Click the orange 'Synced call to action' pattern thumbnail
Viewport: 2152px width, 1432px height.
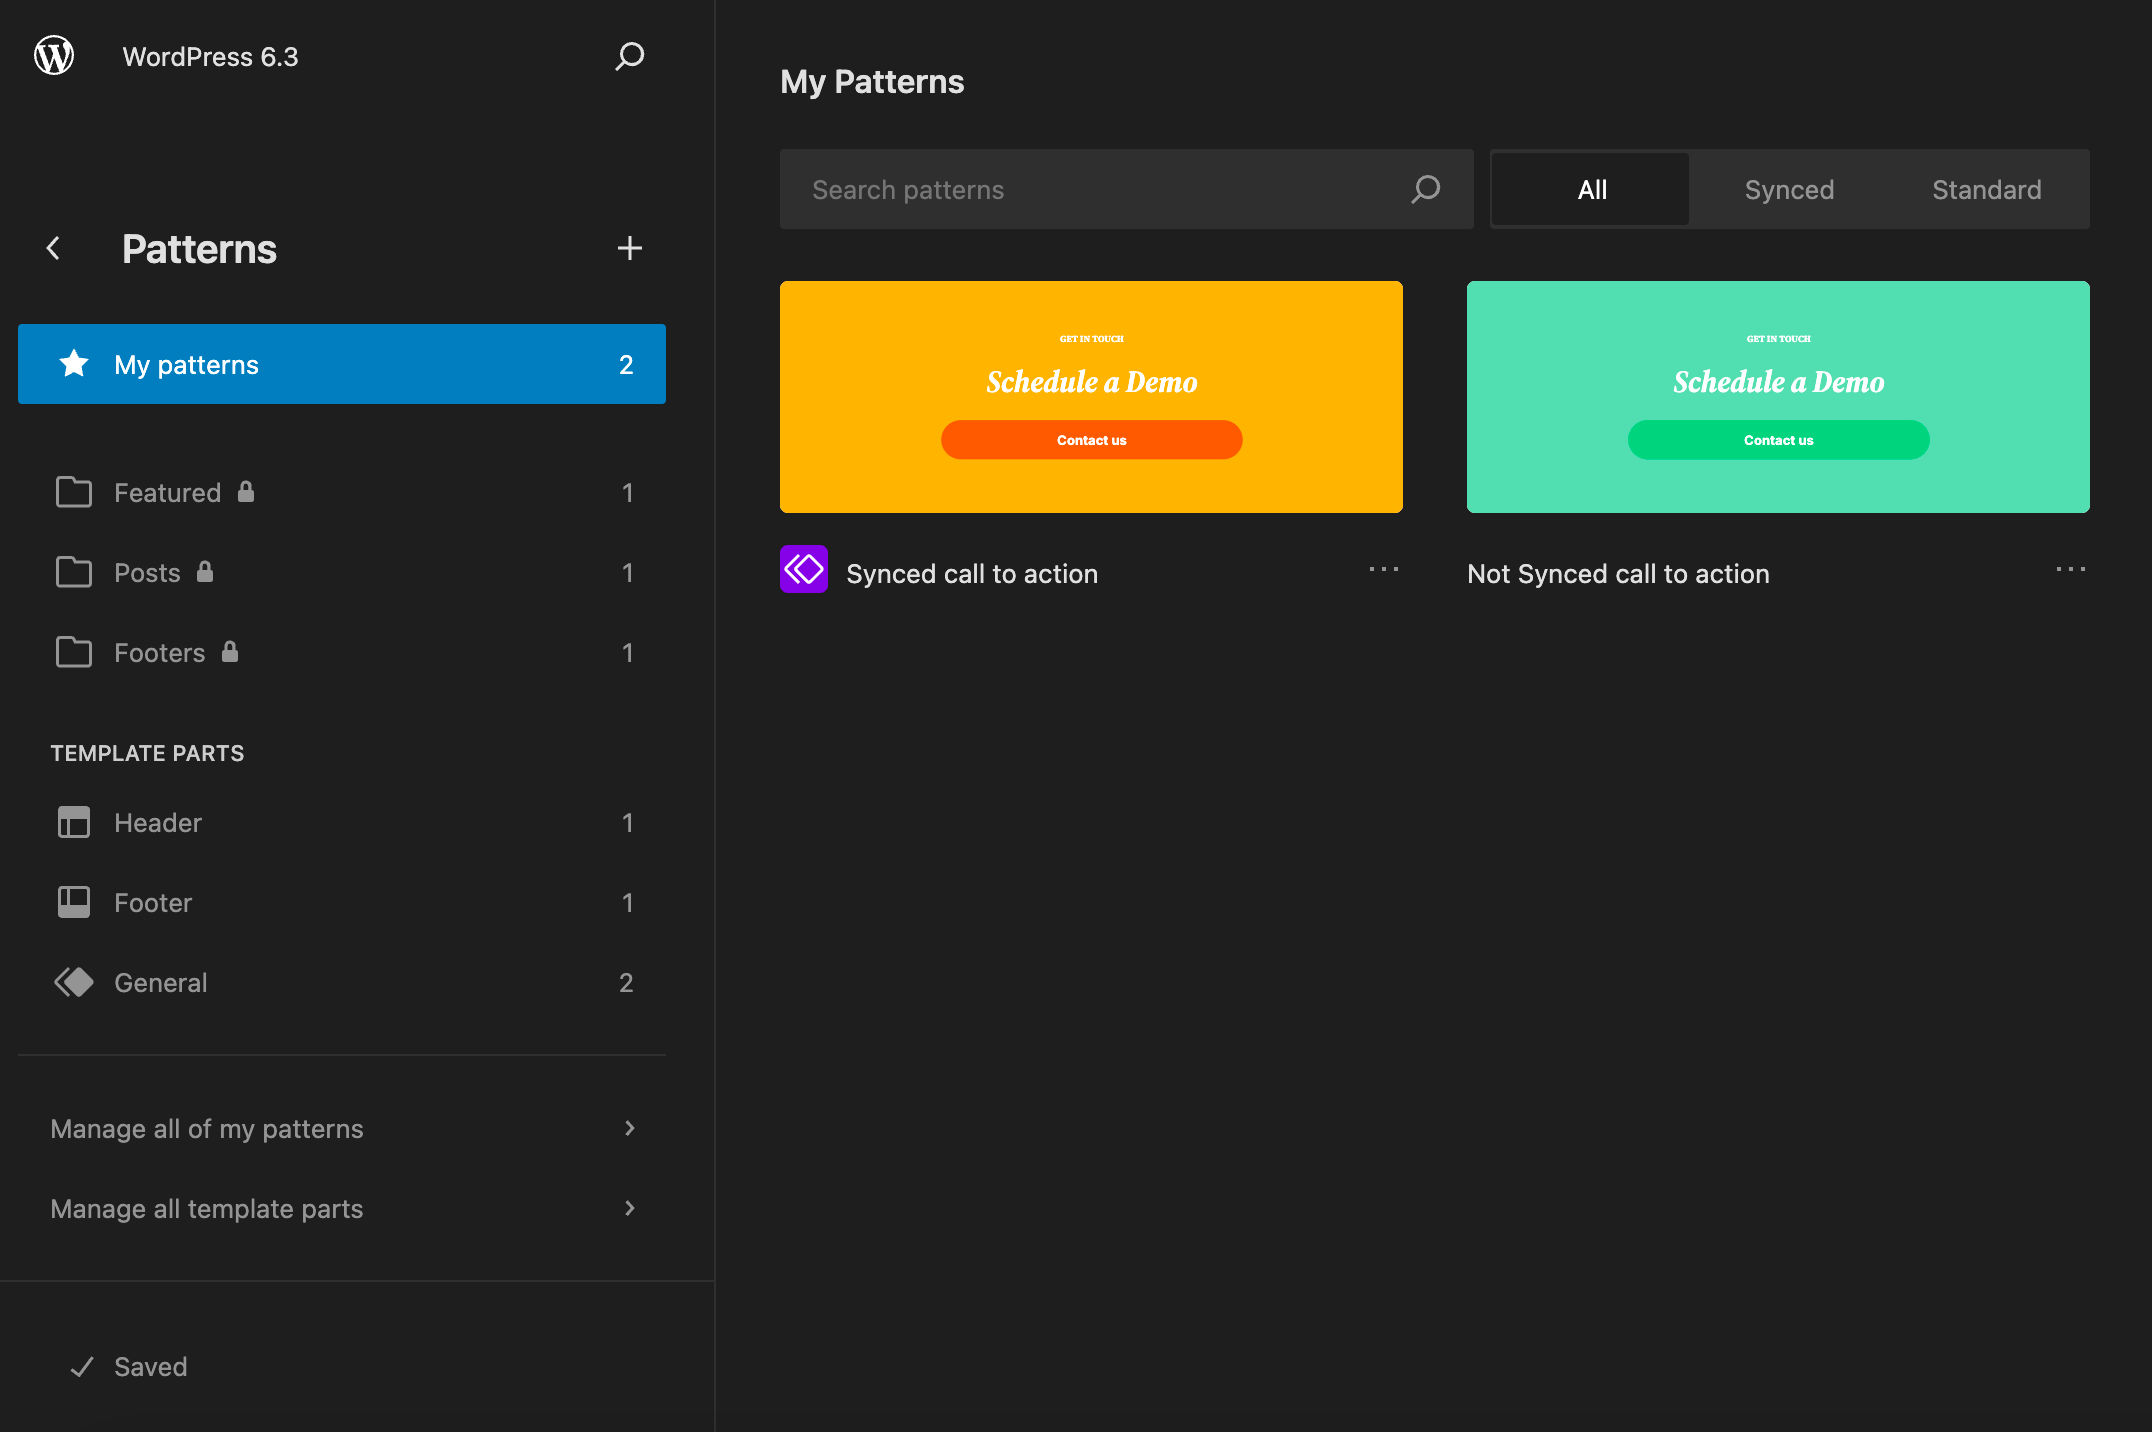pos(1091,396)
